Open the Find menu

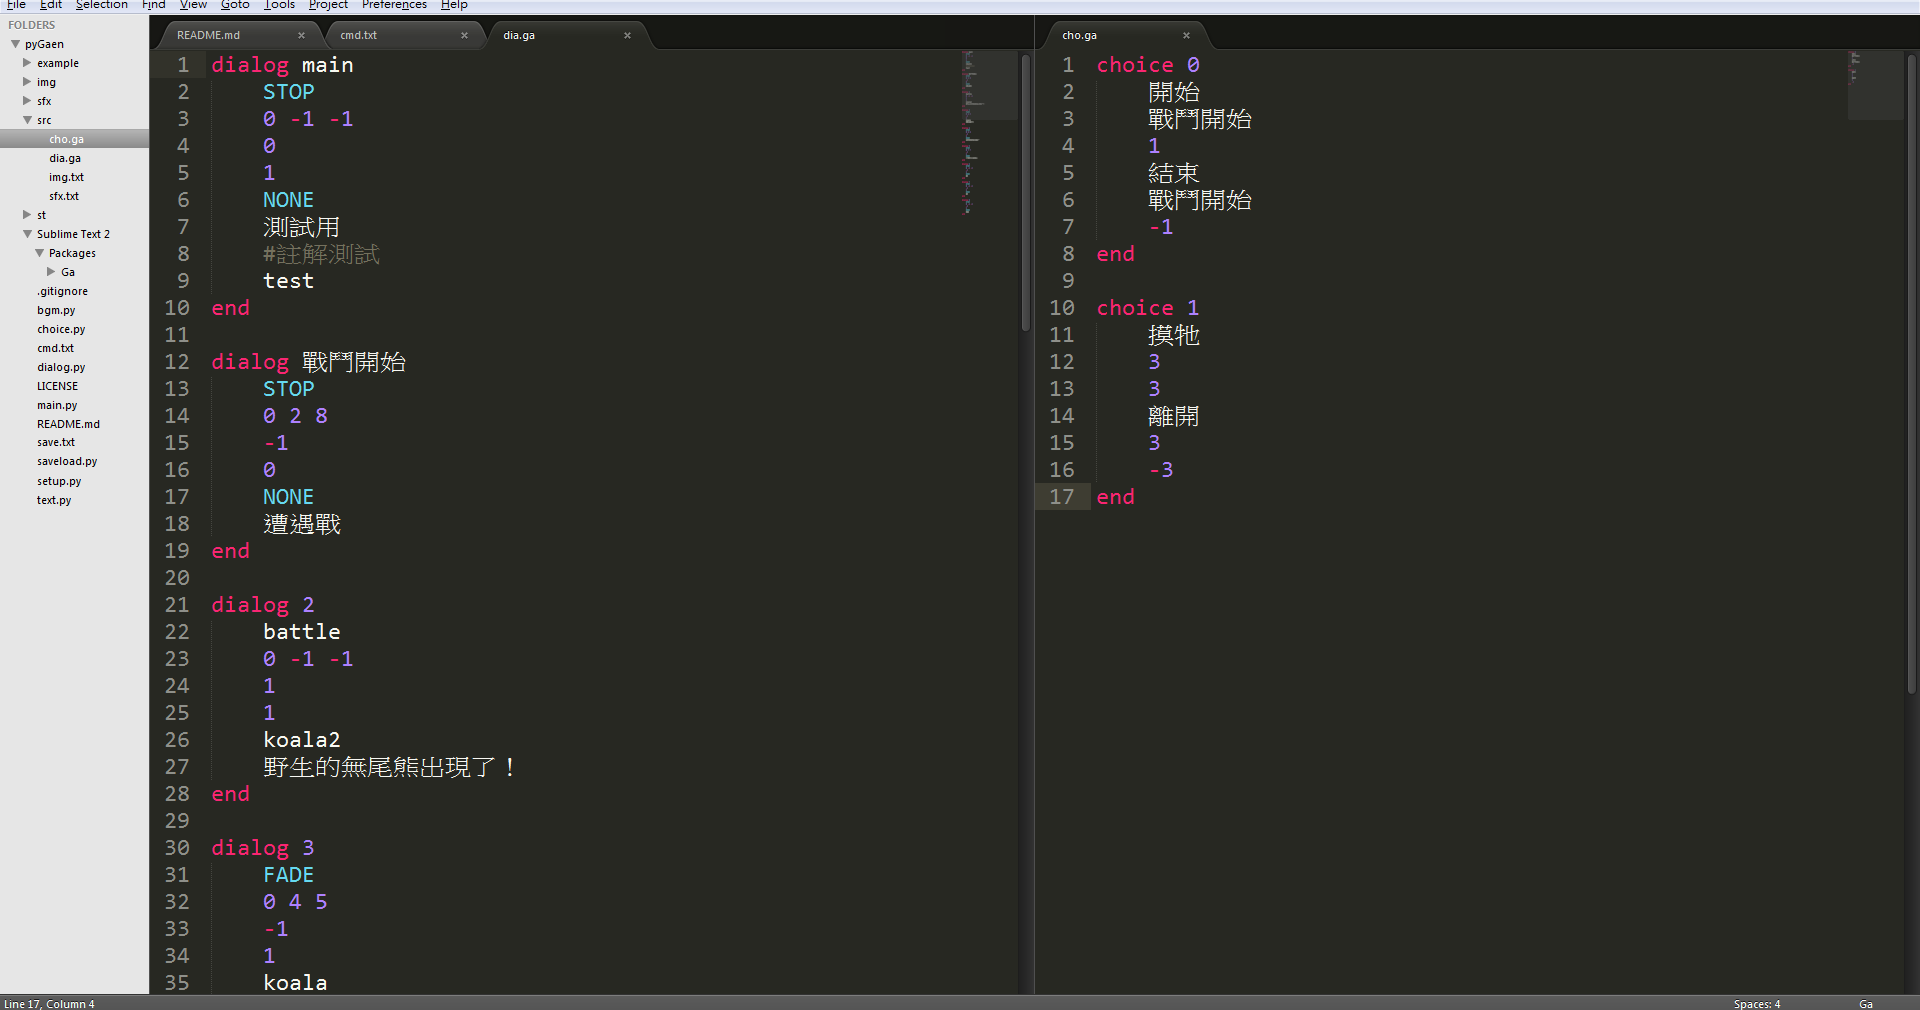point(154,5)
